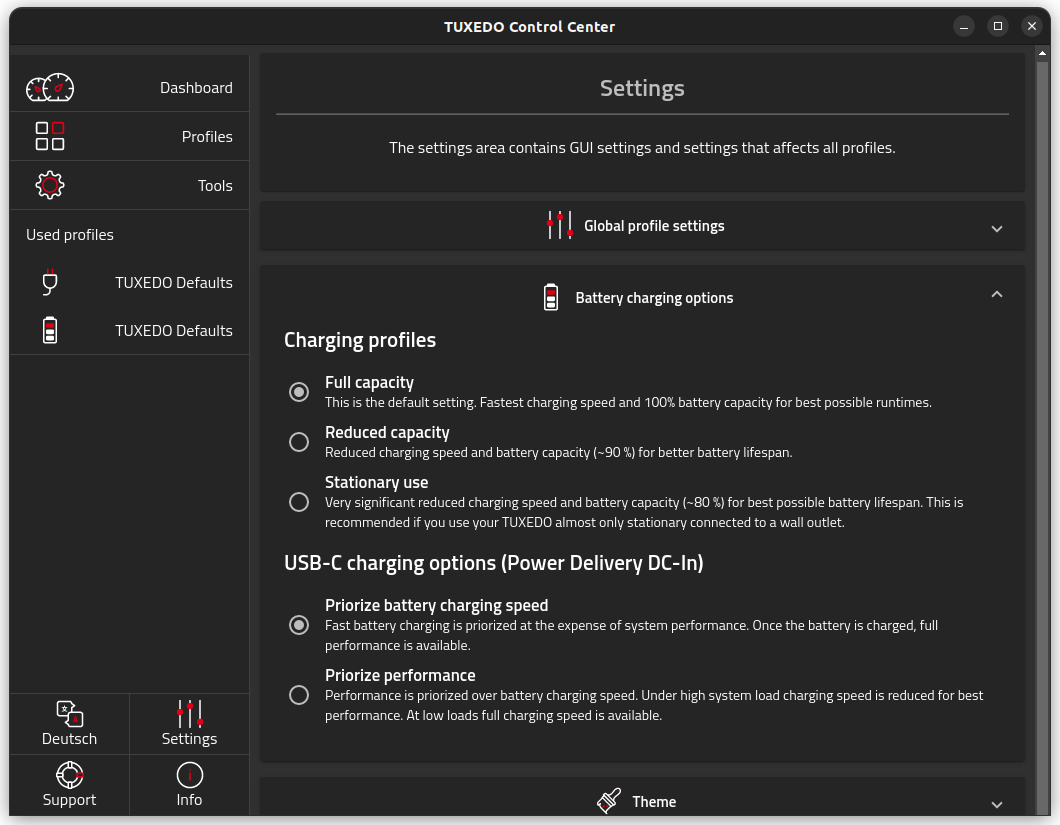Click the Support lifebuoy icon

tap(69, 773)
